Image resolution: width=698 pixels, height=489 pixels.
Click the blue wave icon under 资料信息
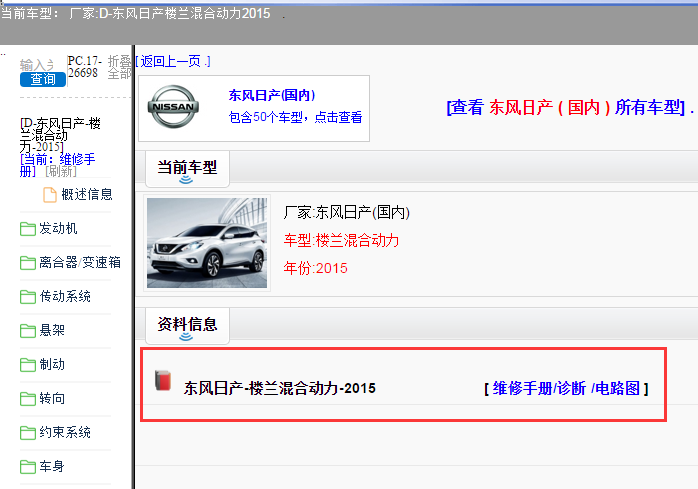tap(186, 337)
